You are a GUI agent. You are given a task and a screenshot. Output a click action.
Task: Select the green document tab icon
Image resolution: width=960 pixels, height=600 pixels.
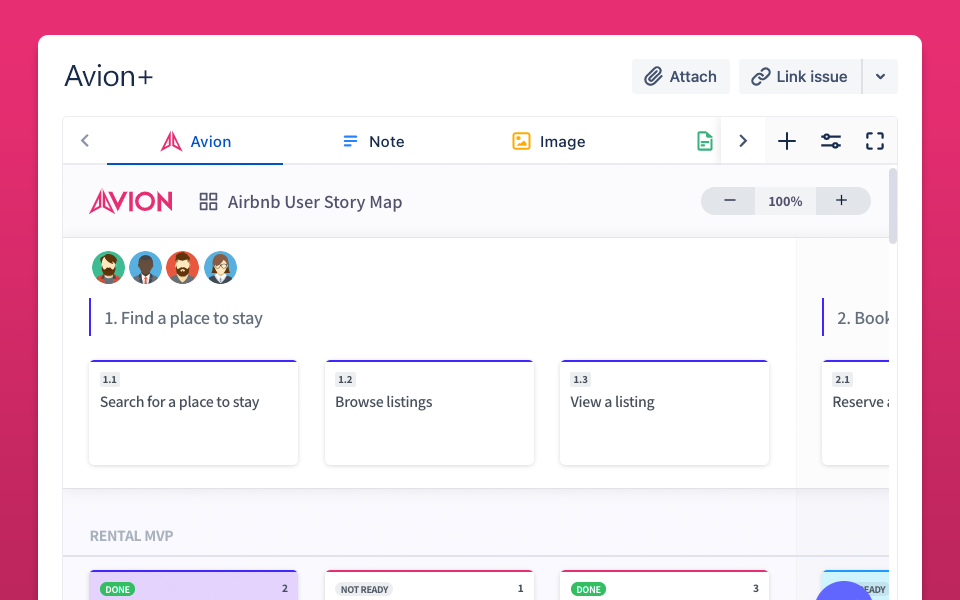click(x=705, y=141)
